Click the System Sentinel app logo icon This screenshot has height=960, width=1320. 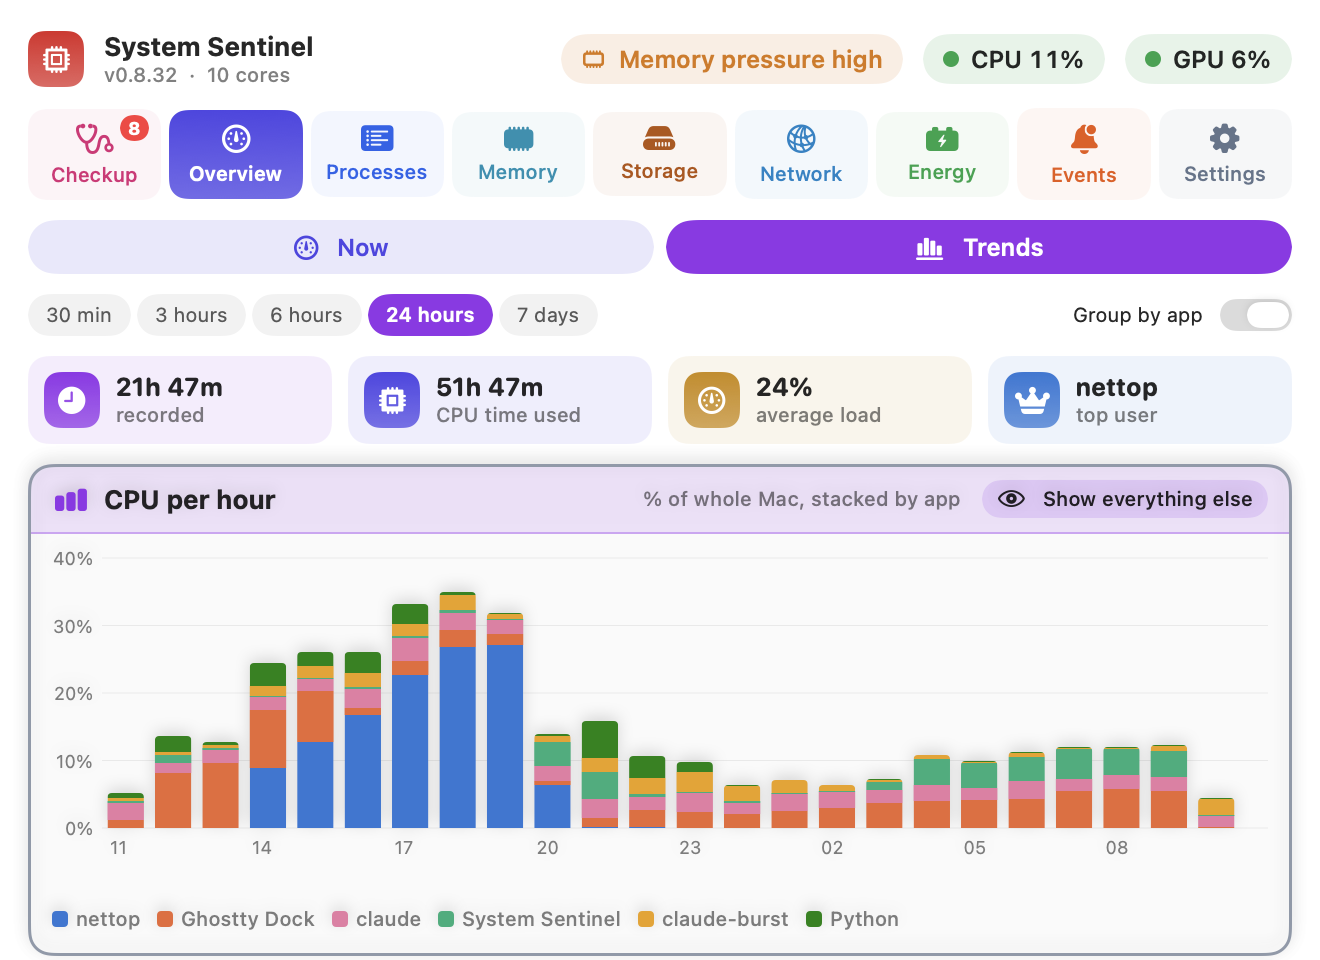(x=56, y=60)
